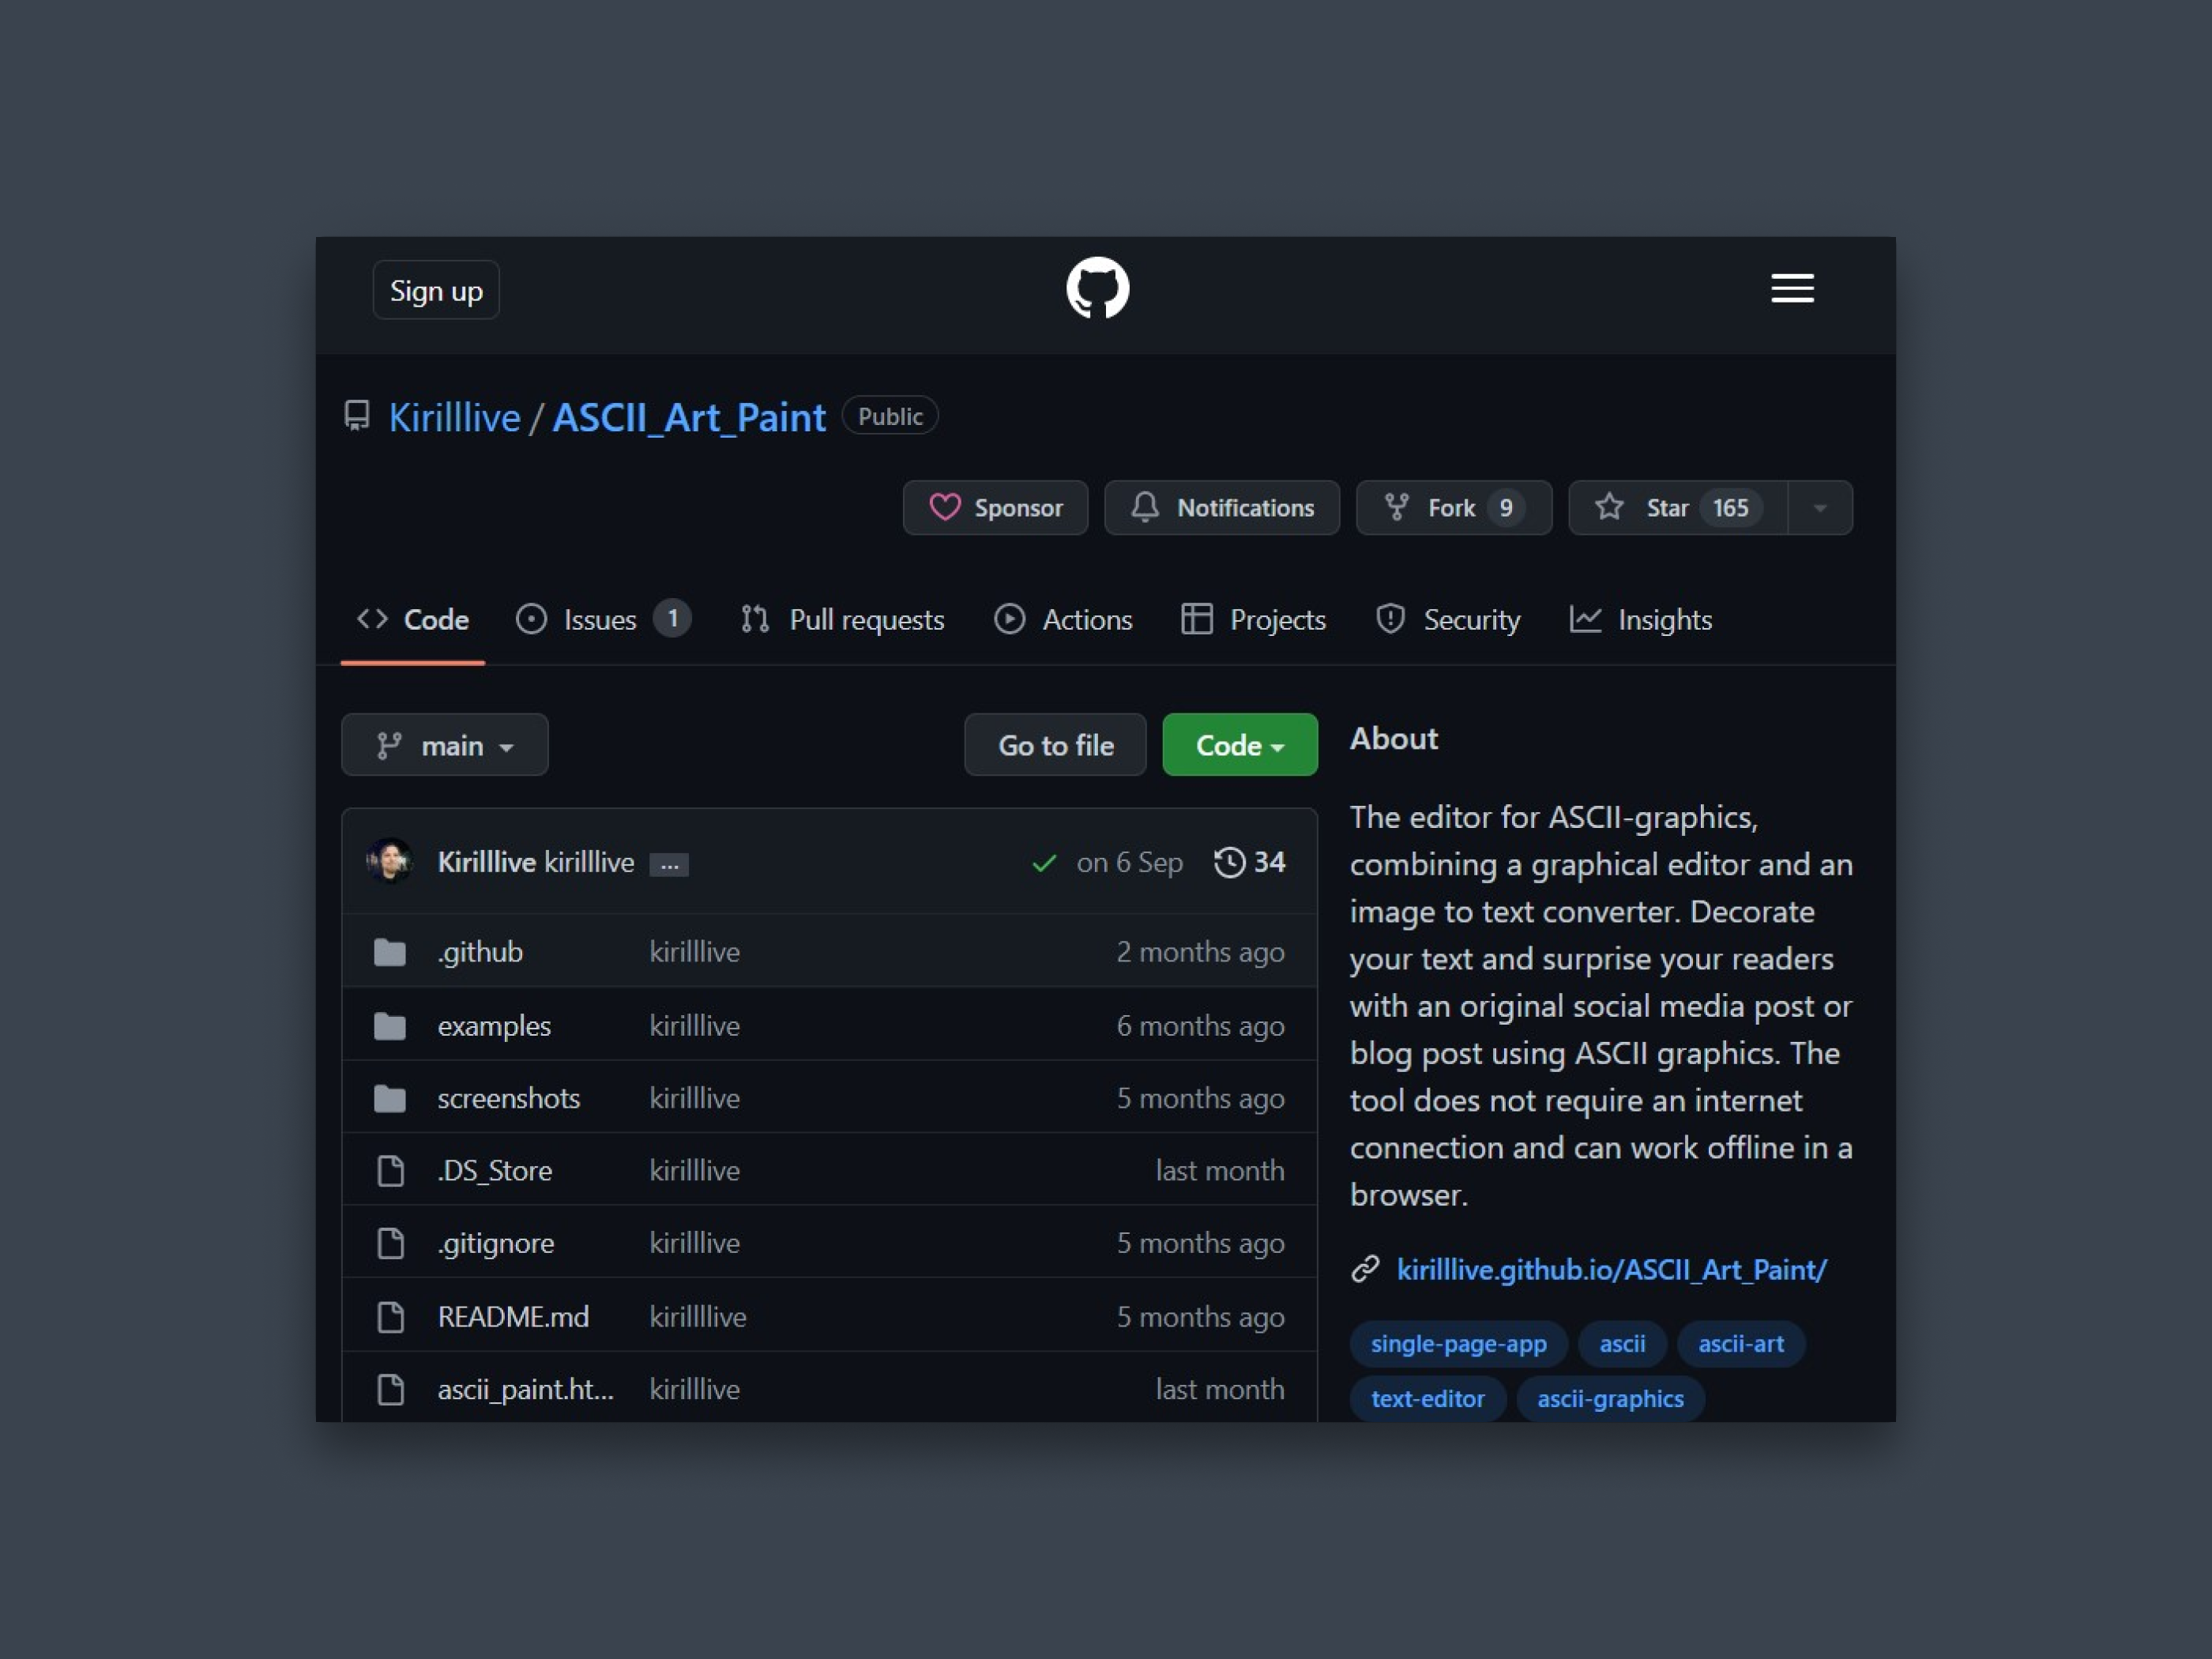
Task: Open the hamburger navigation menu
Action: [1791, 289]
